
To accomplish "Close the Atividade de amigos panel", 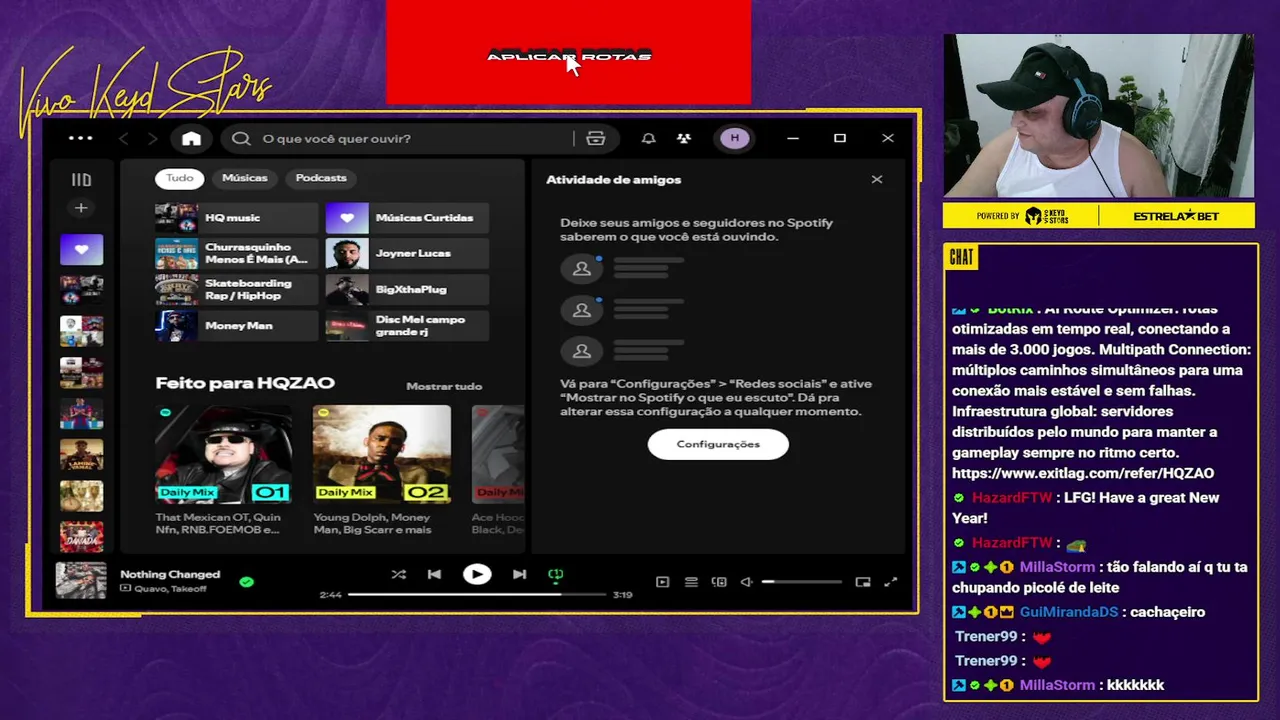I will point(877,180).
